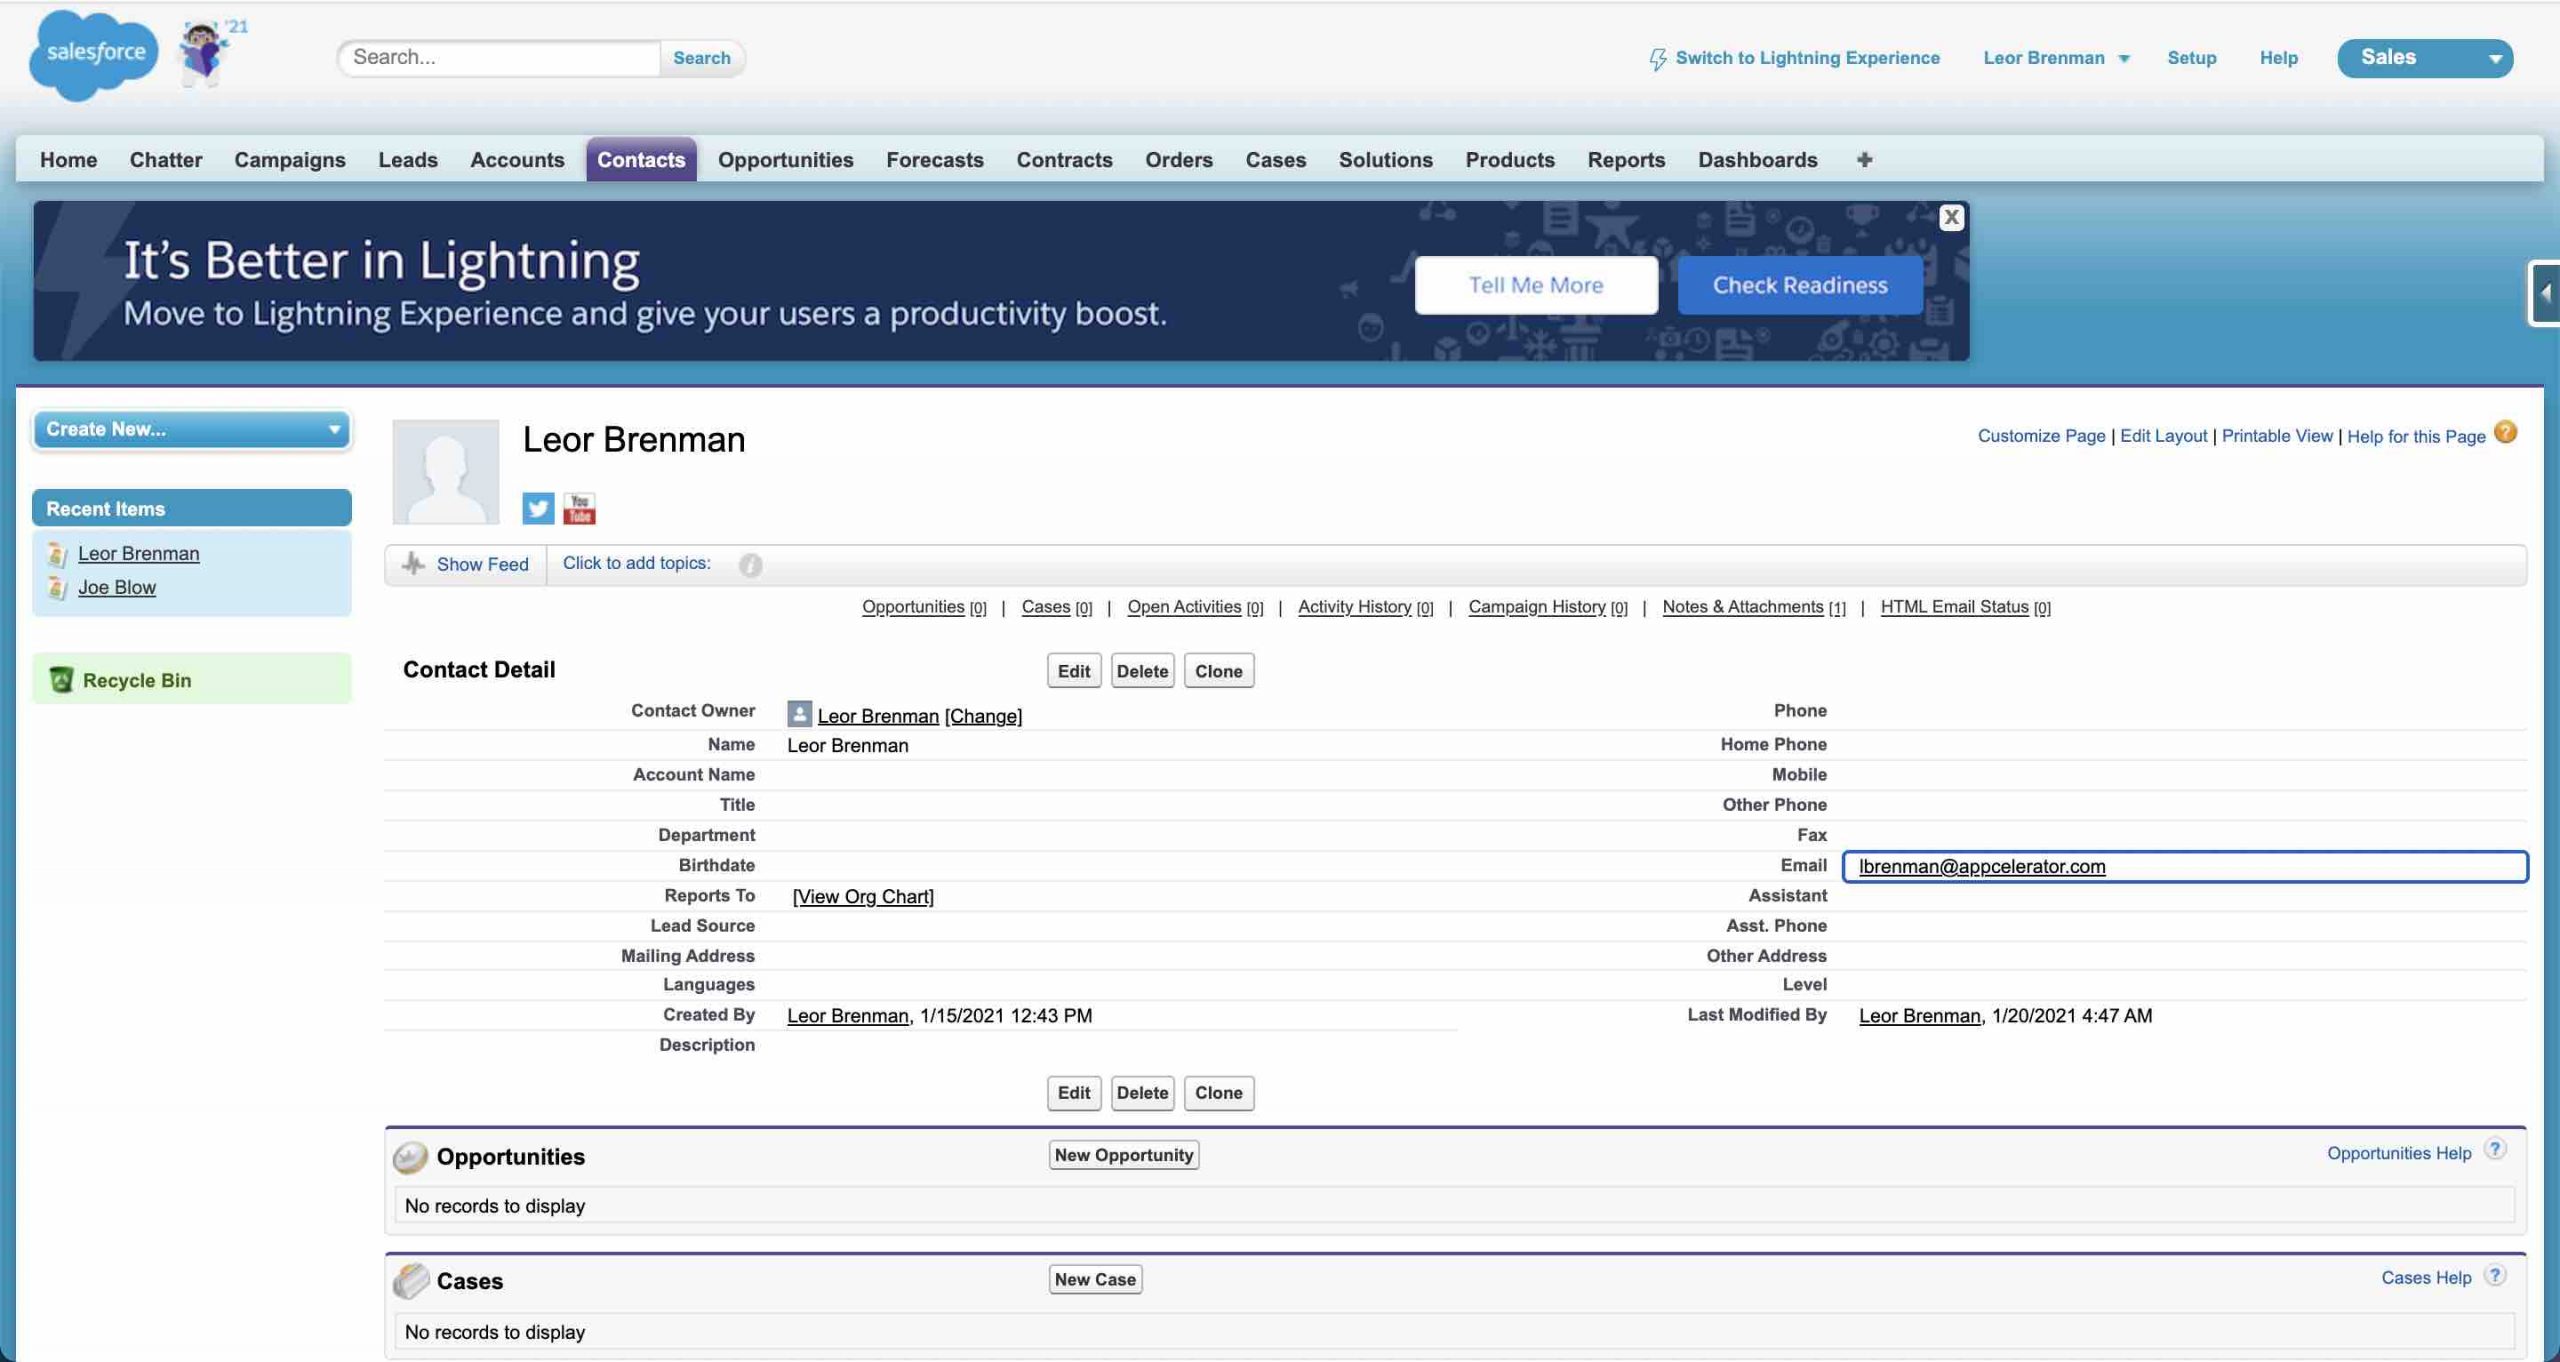Go to the Accounts tab
Viewport: 2560px width, 1362px height.
coord(517,160)
